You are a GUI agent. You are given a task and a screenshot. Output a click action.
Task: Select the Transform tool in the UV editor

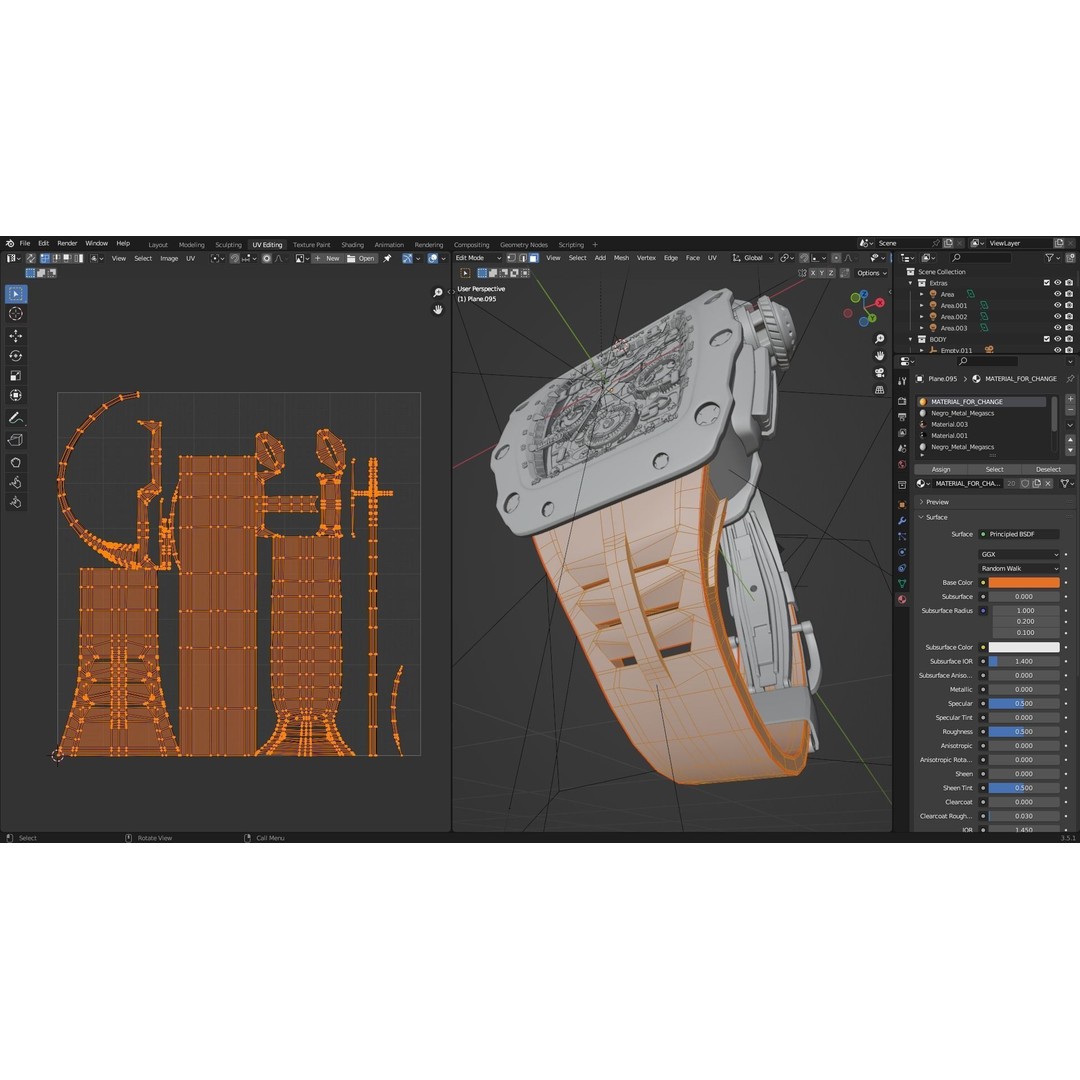(x=15, y=395)
